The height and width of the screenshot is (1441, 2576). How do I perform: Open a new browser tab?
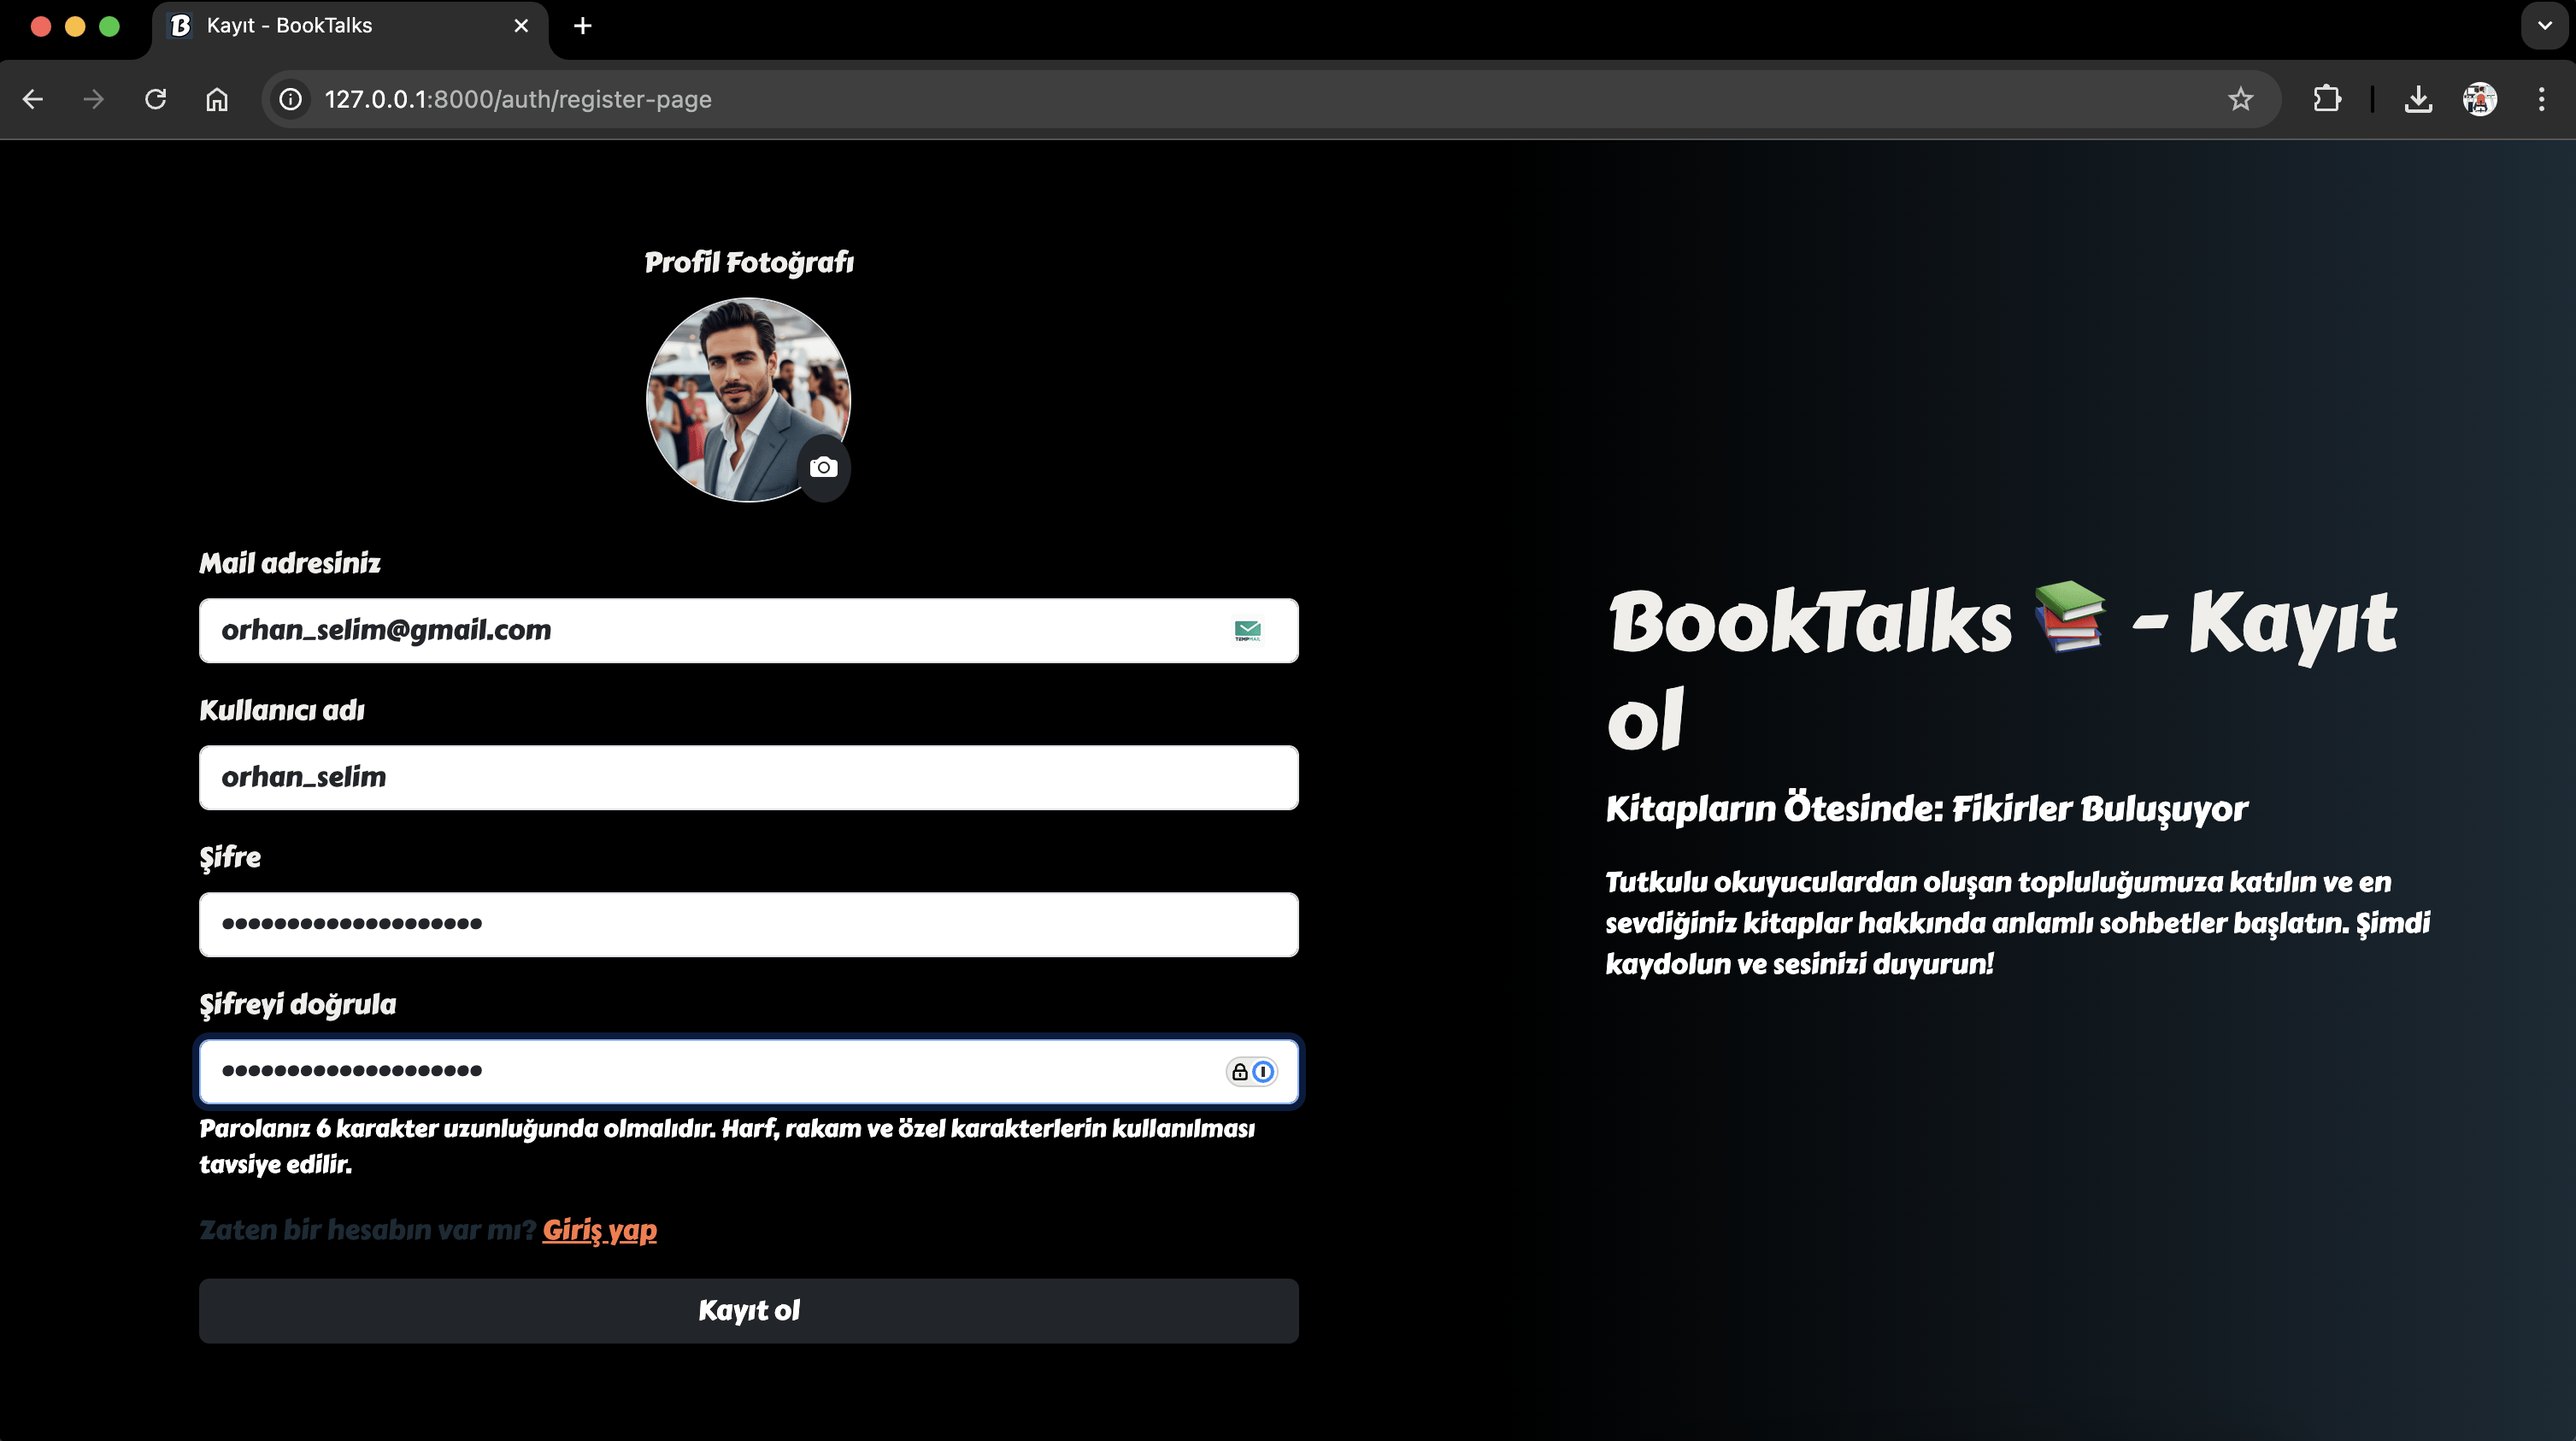point(583,25)
